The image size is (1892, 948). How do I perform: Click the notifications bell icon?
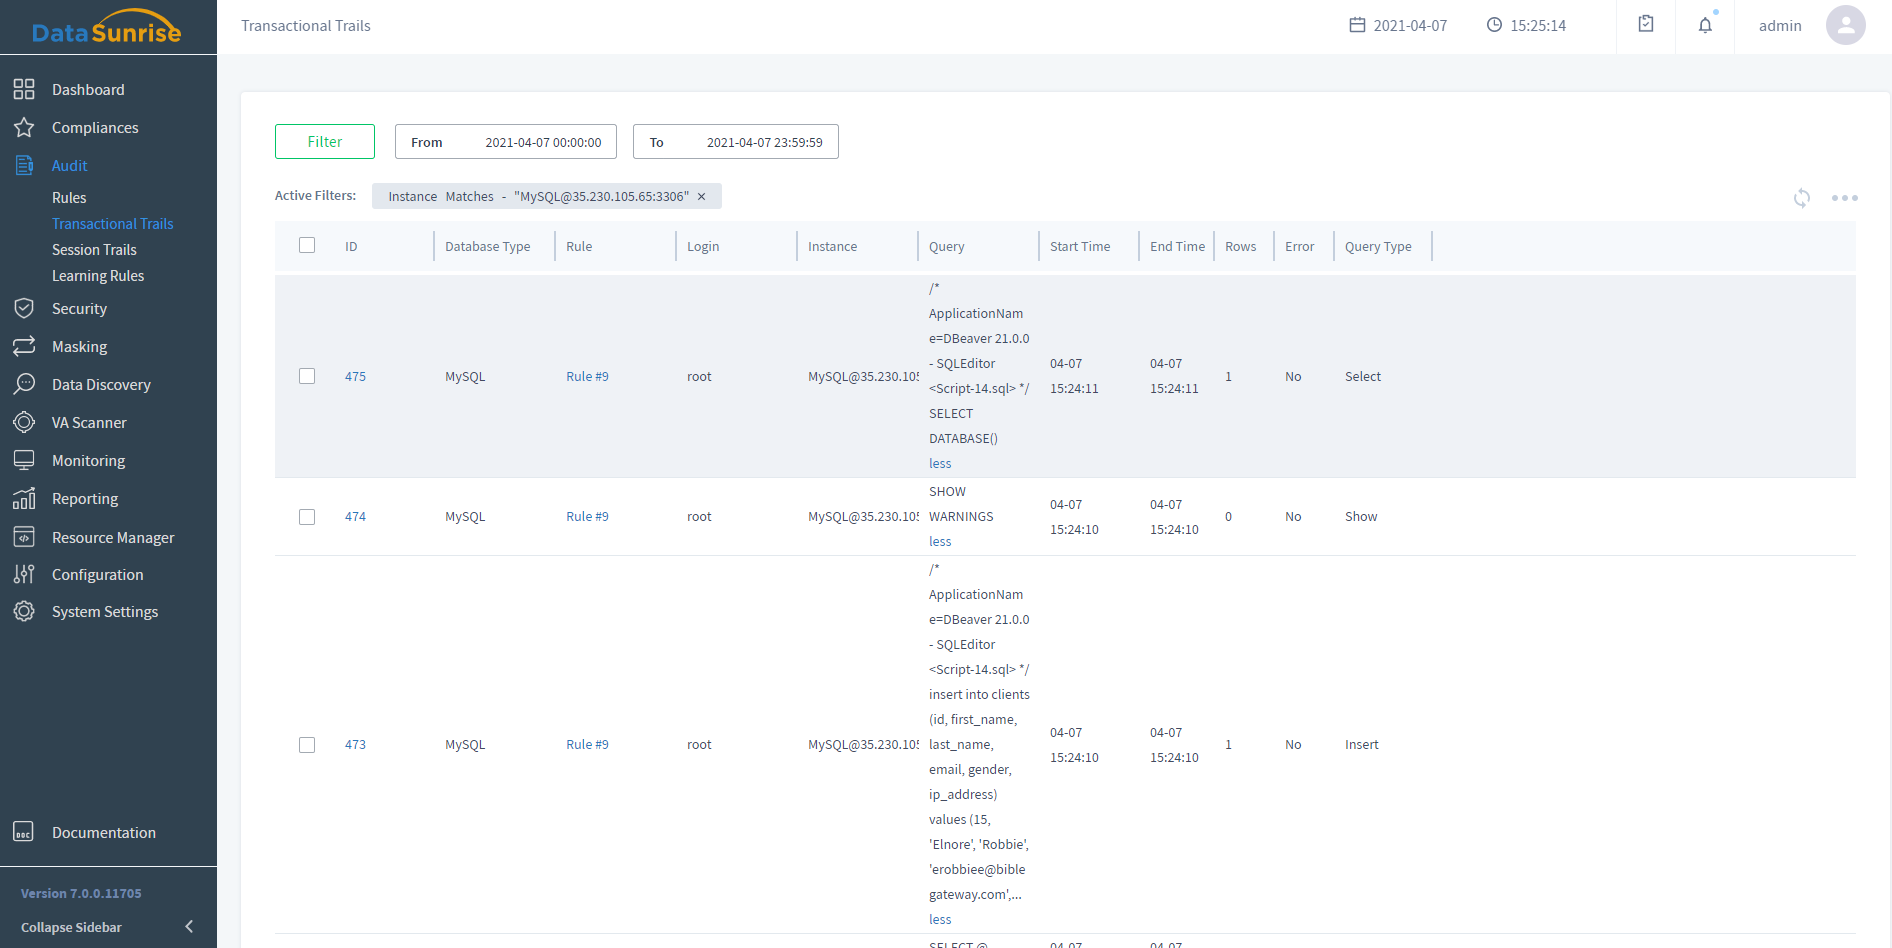click(x=1705, y=26)
